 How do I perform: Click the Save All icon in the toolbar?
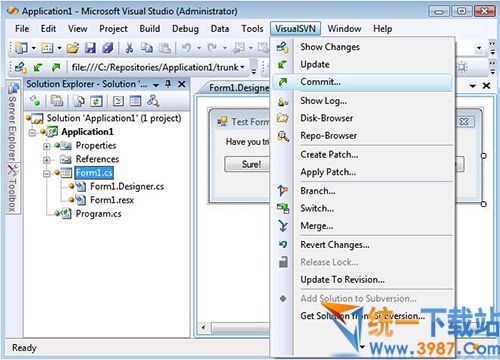coord(108,48)
